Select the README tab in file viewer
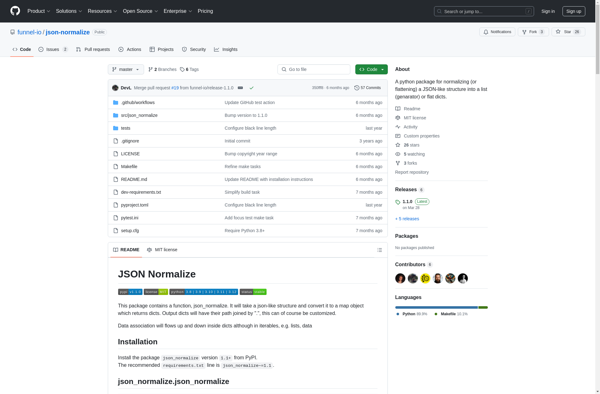Screen dimensions: 600x394 pos(126,250)
